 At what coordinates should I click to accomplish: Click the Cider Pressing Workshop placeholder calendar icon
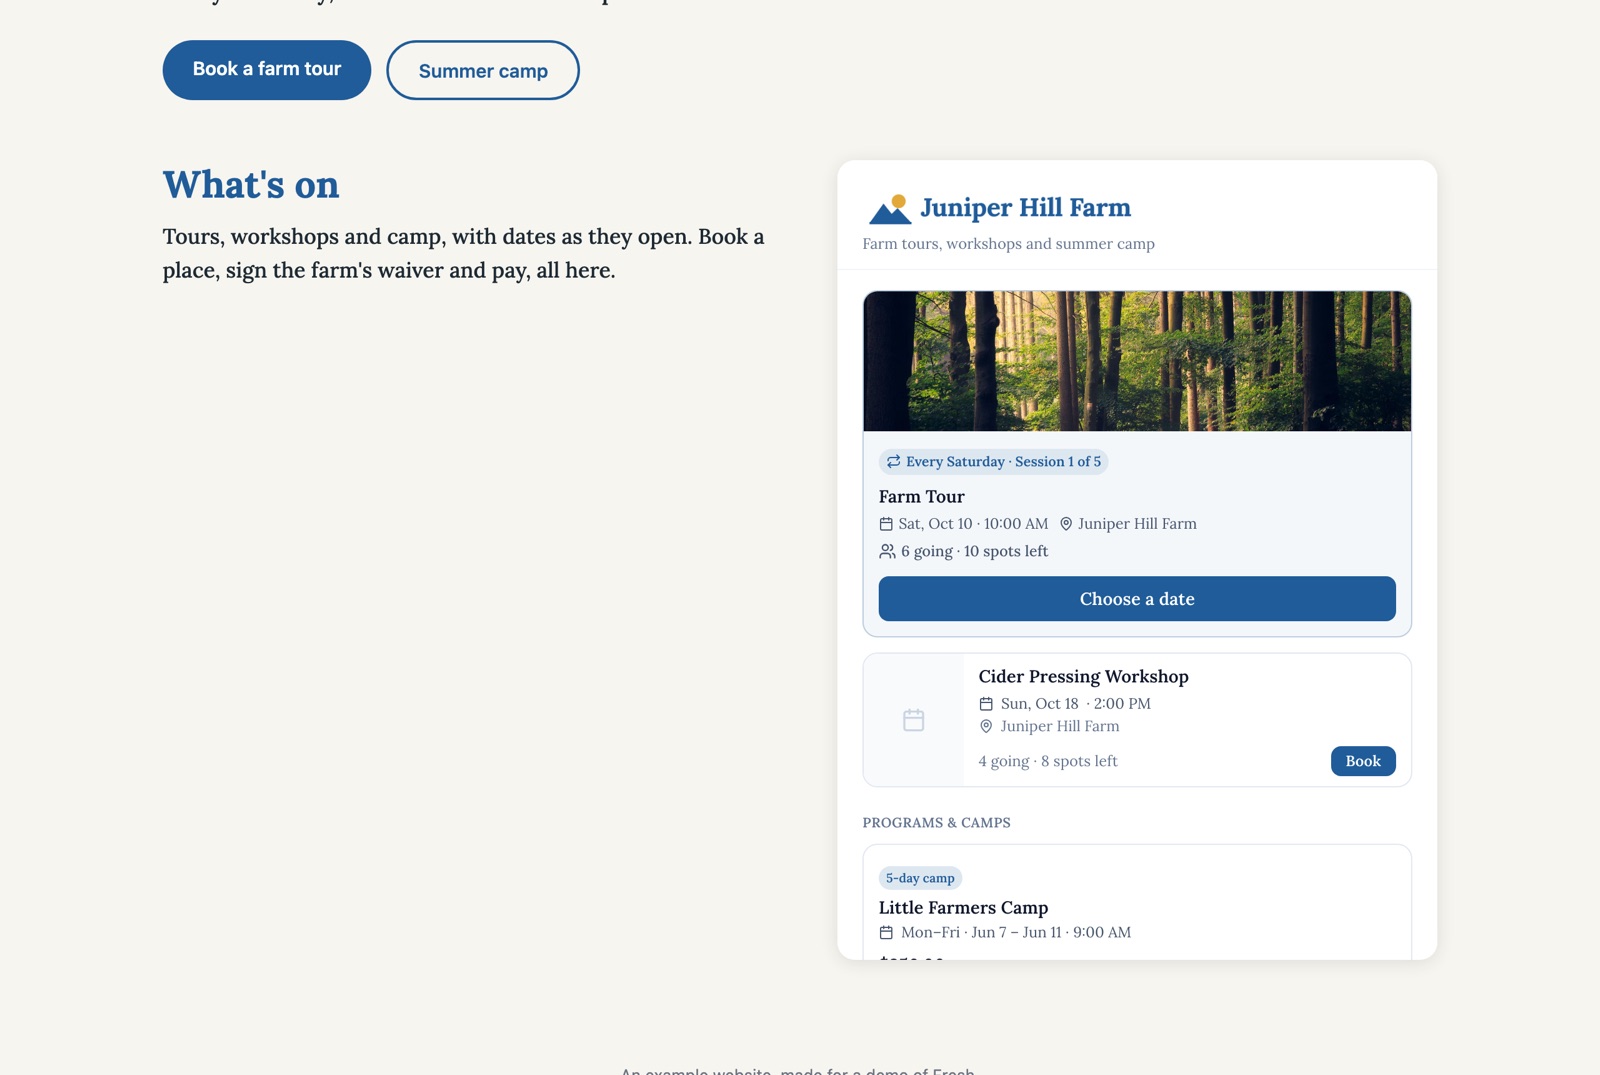pyautogui.click(x=913, y=720)
